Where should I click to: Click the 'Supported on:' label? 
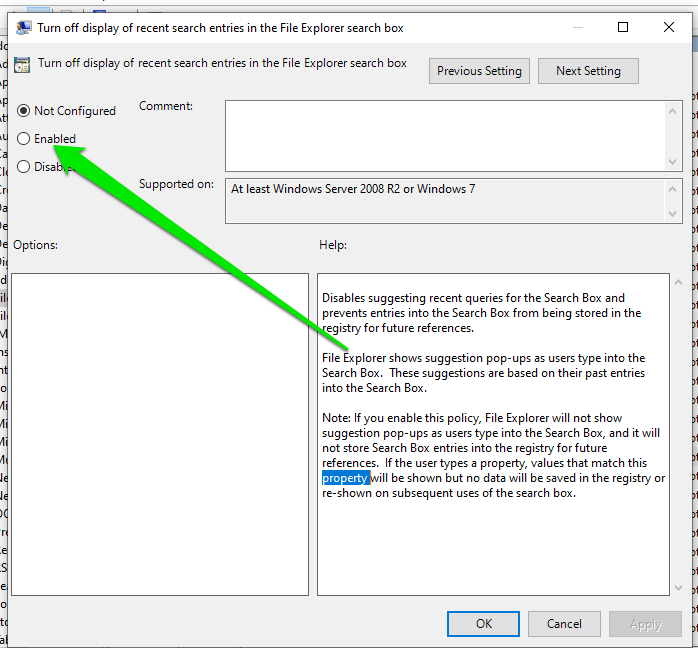[x=176, y=184]
